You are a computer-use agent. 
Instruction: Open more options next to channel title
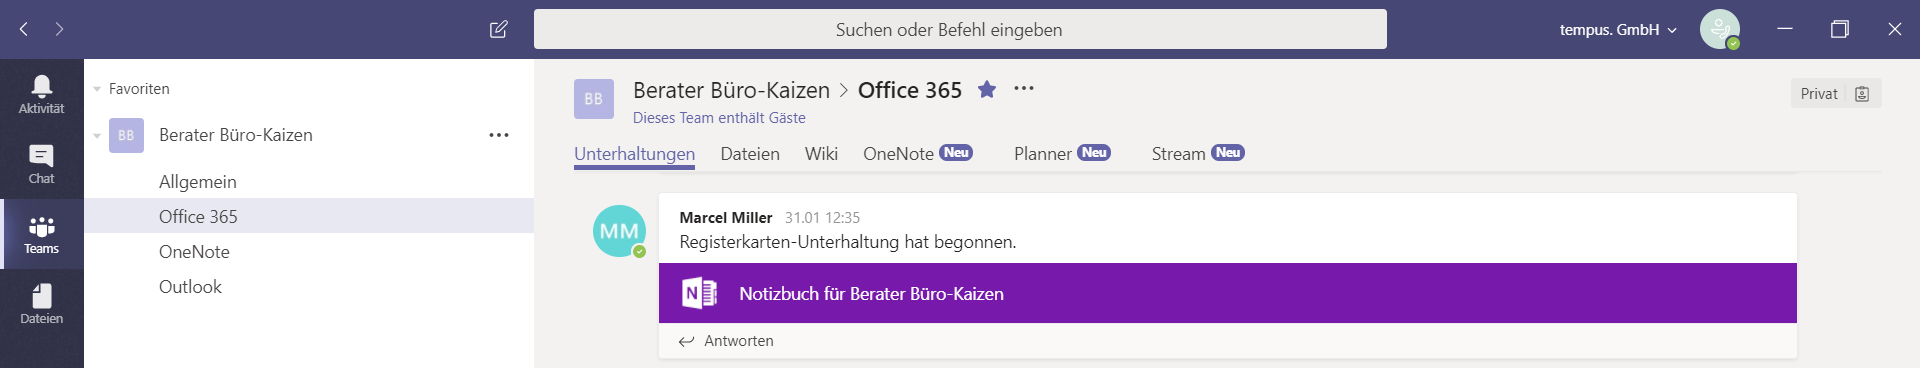(x=1024, y=88)
